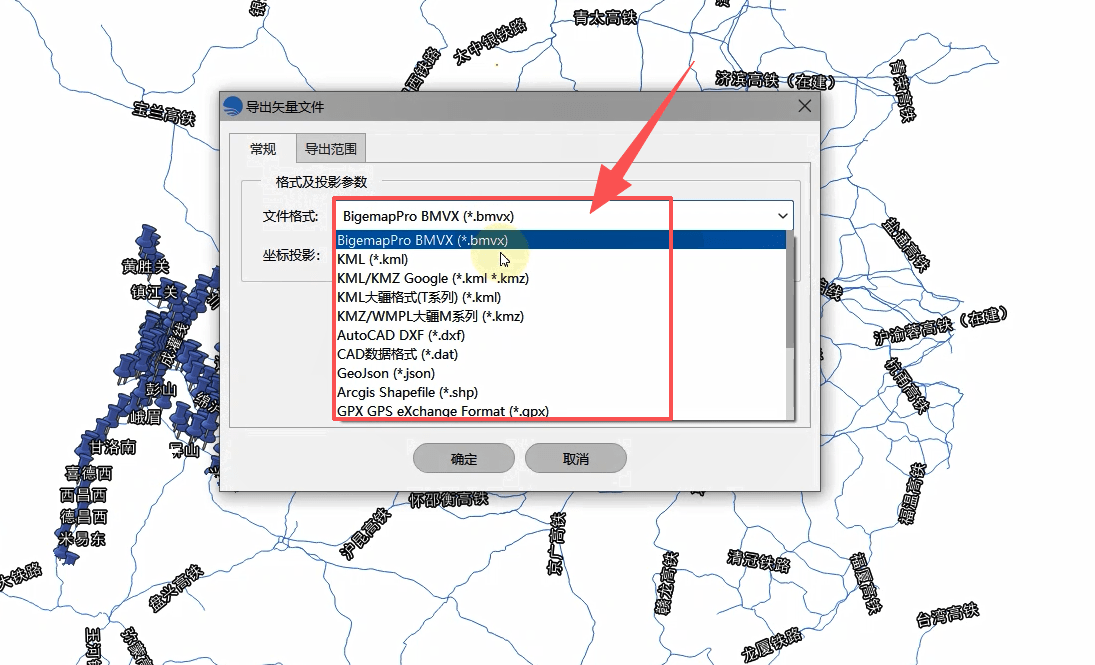
Task: Cancel the dialog with 取消 button
Action: [x=575, y=458]
